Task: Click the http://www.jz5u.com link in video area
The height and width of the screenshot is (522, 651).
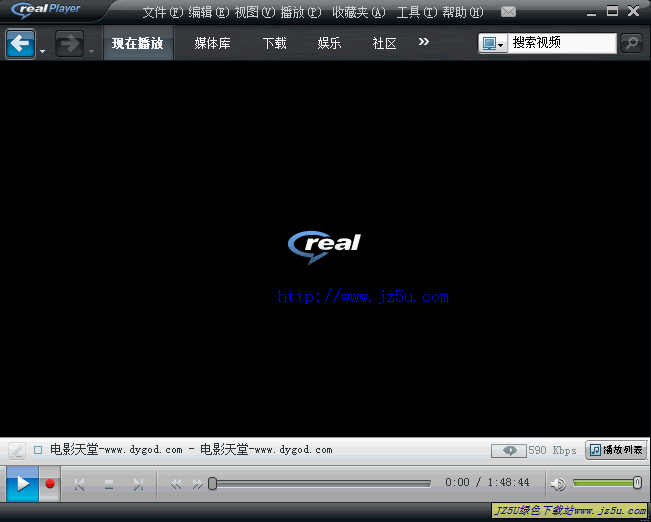Action: point(363,297)
